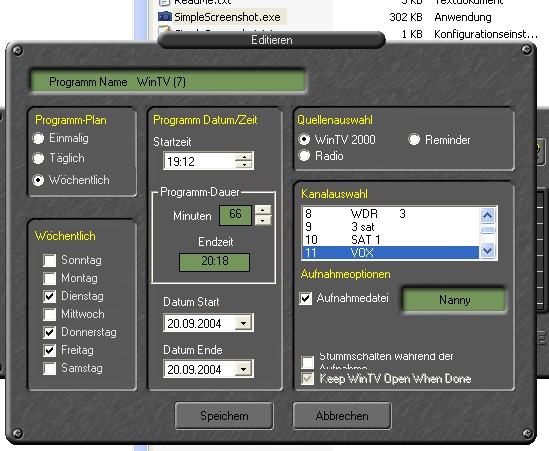Screen dimensions: 549x451
Task: Select channel 9 3 sat in list
Action: tap(390, 227)
